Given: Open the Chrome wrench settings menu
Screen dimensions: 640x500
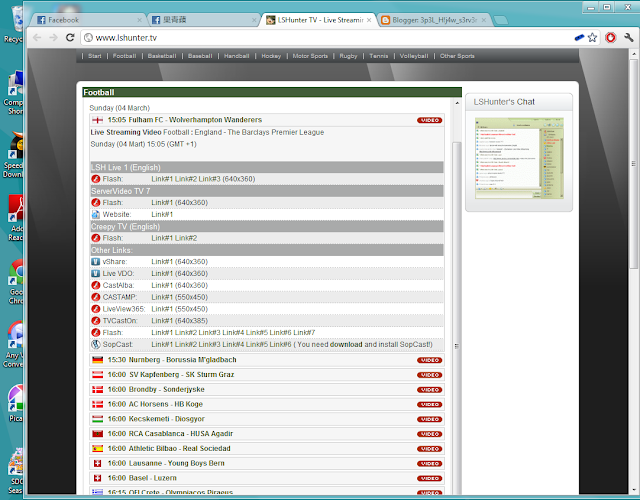Looking at the screenshot, I should (629, 38).
